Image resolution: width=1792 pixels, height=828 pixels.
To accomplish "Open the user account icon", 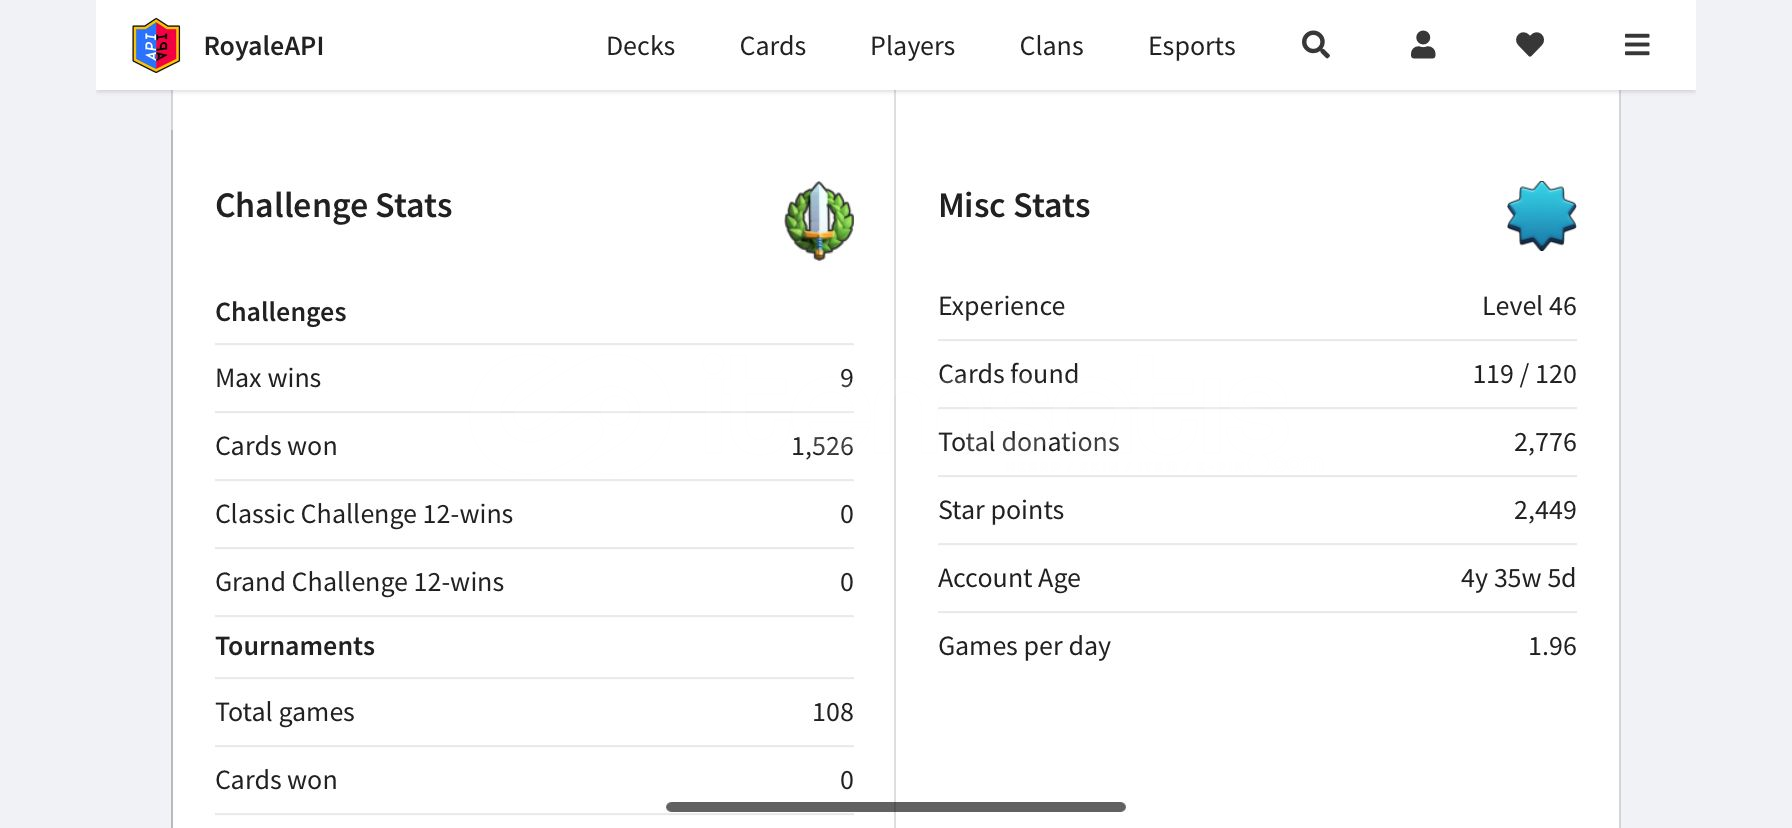I will pos(1423,45).
